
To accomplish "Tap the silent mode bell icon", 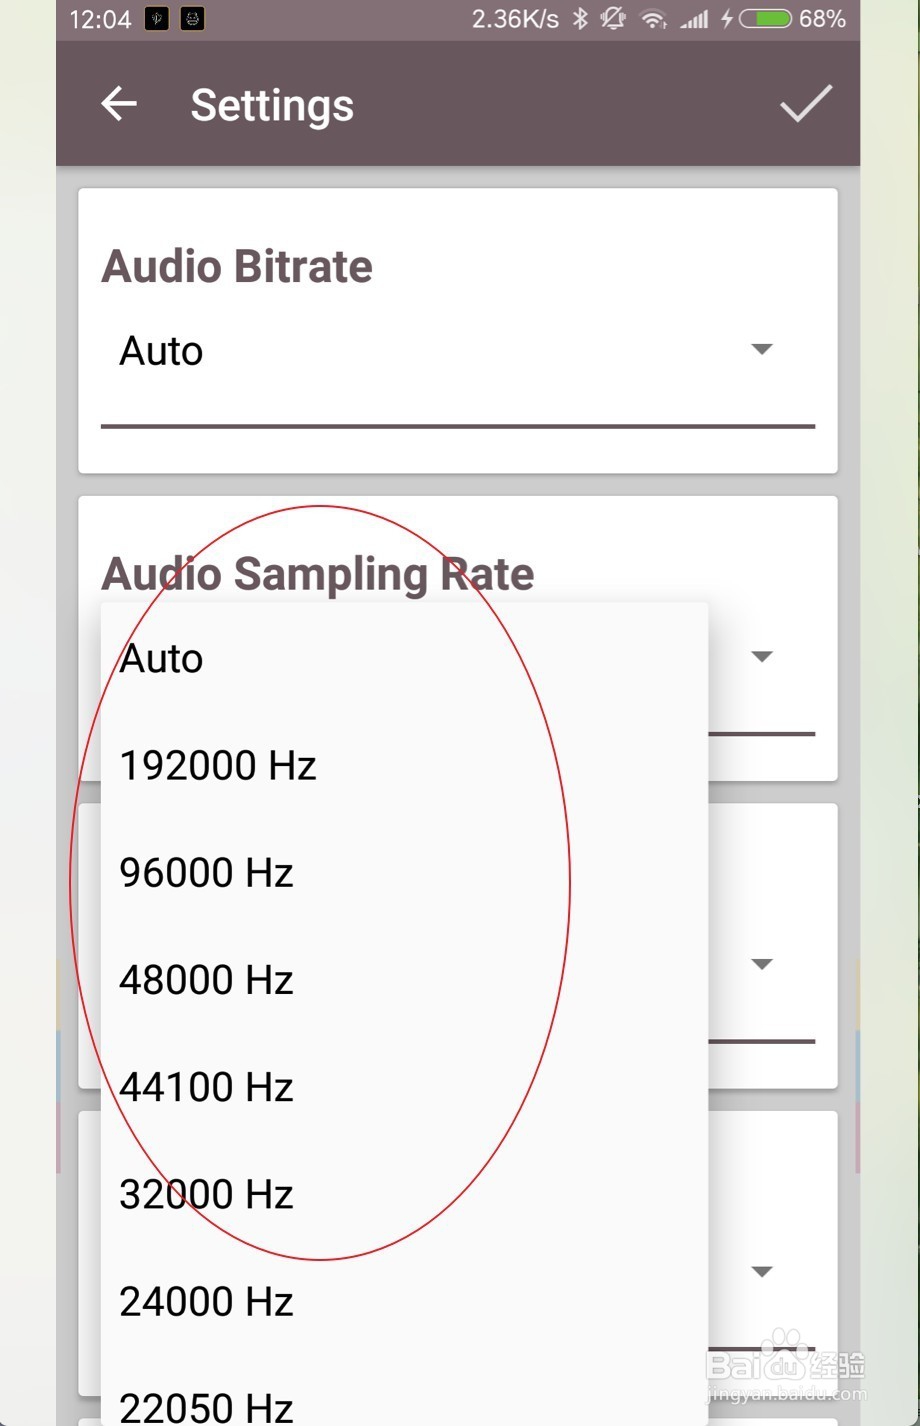I will 613,19.
